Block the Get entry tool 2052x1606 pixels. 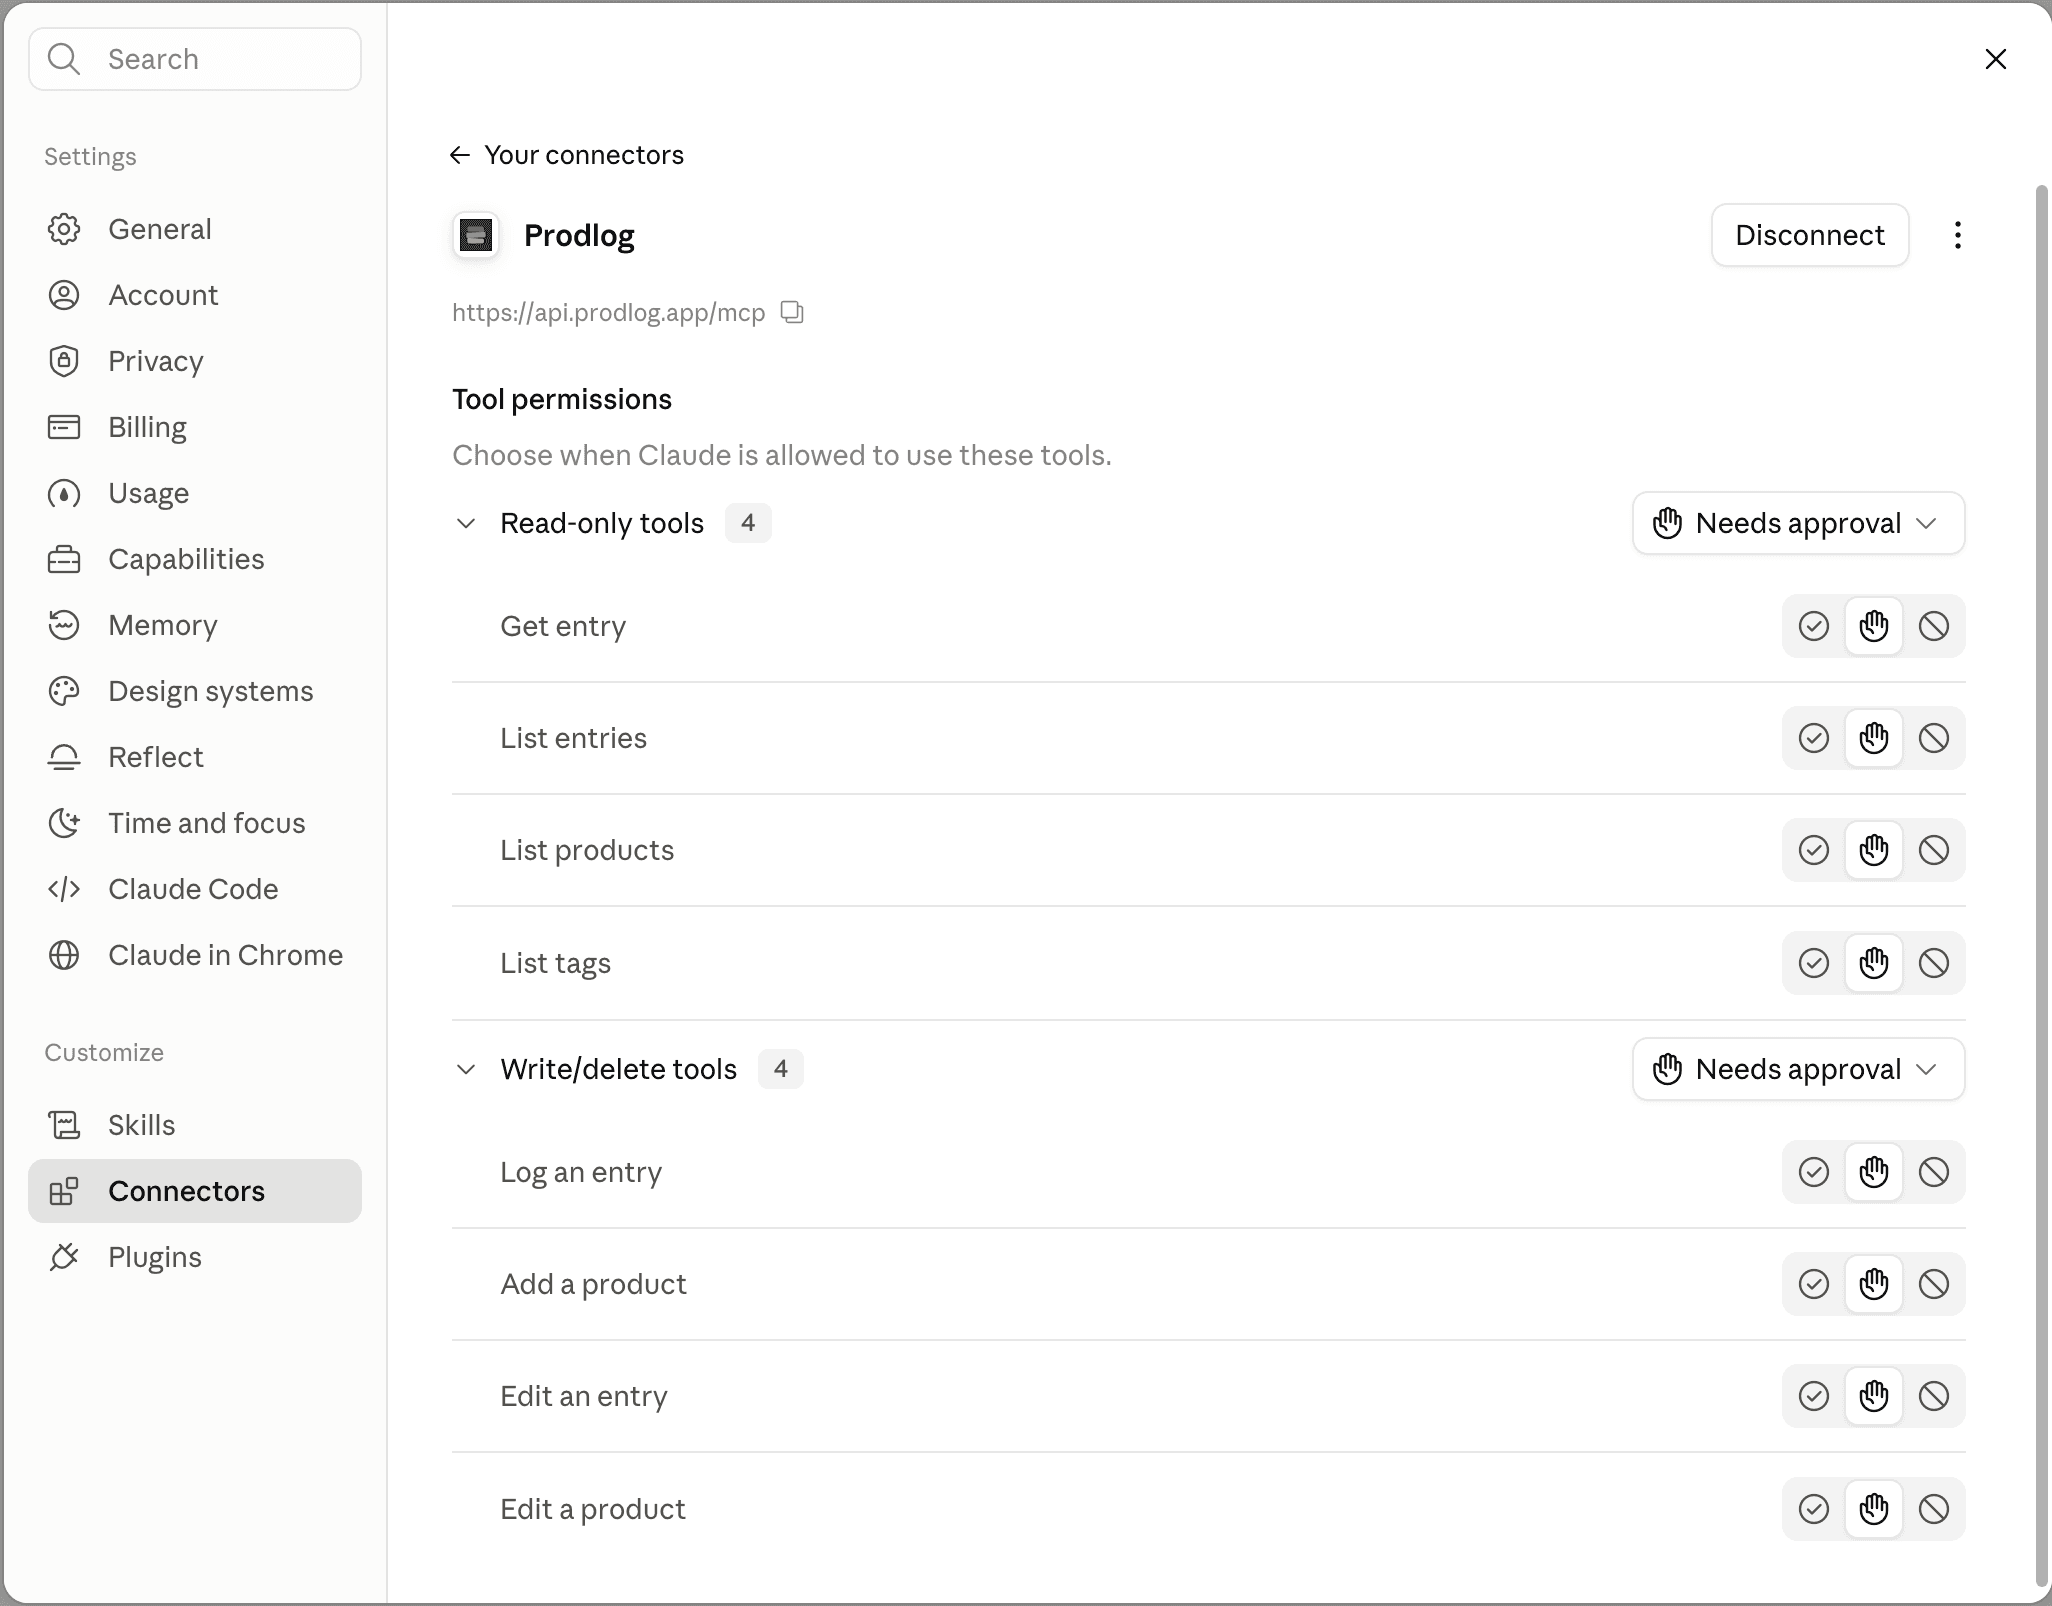pyautogui.click(x=1933, y=626)
